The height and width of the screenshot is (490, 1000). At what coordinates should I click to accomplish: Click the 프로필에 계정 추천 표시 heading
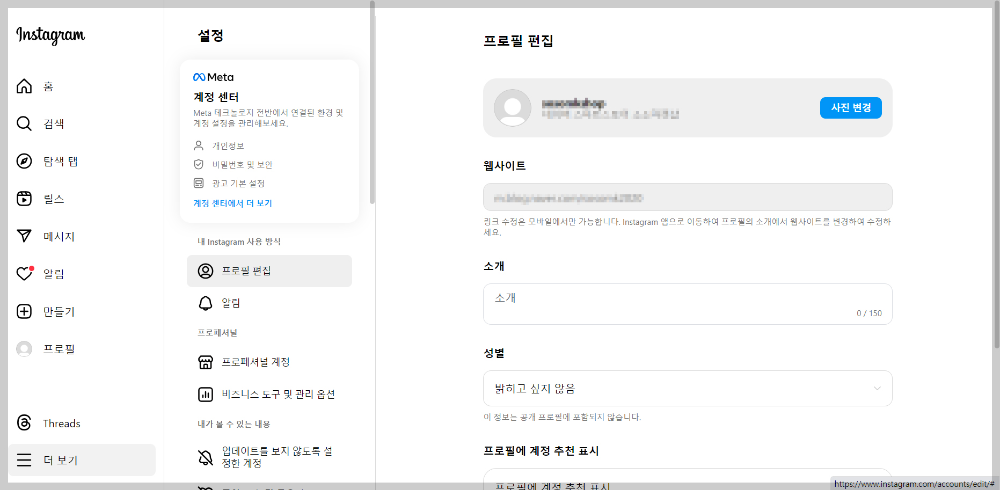[x=541, y=451]
